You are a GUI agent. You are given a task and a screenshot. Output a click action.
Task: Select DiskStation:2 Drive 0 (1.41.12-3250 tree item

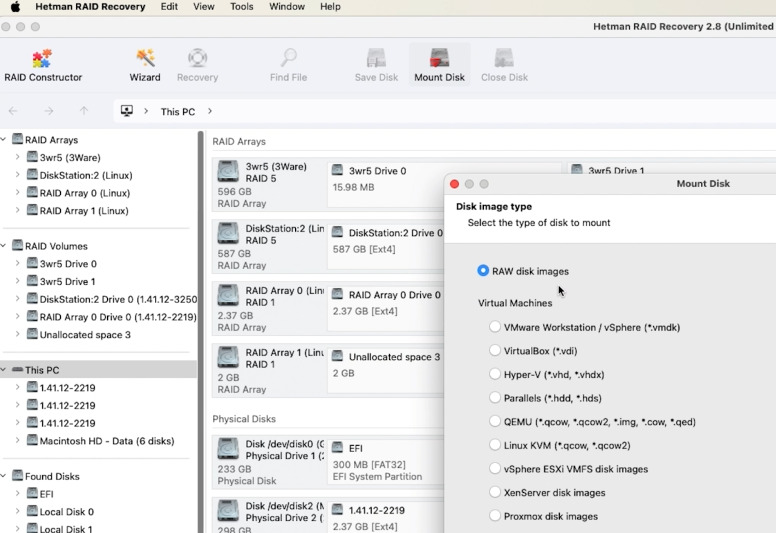pos(118,299)
